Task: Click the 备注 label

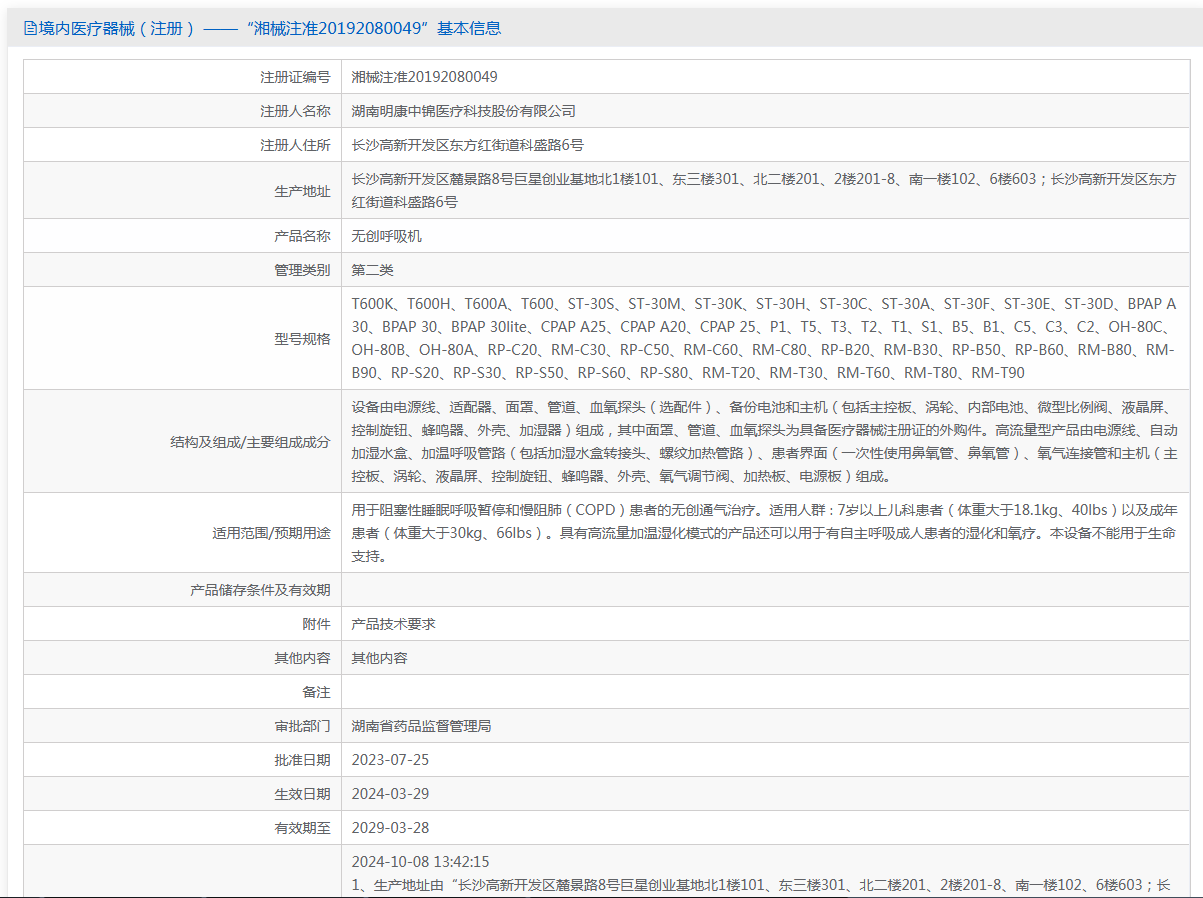Action: [316, 692]
